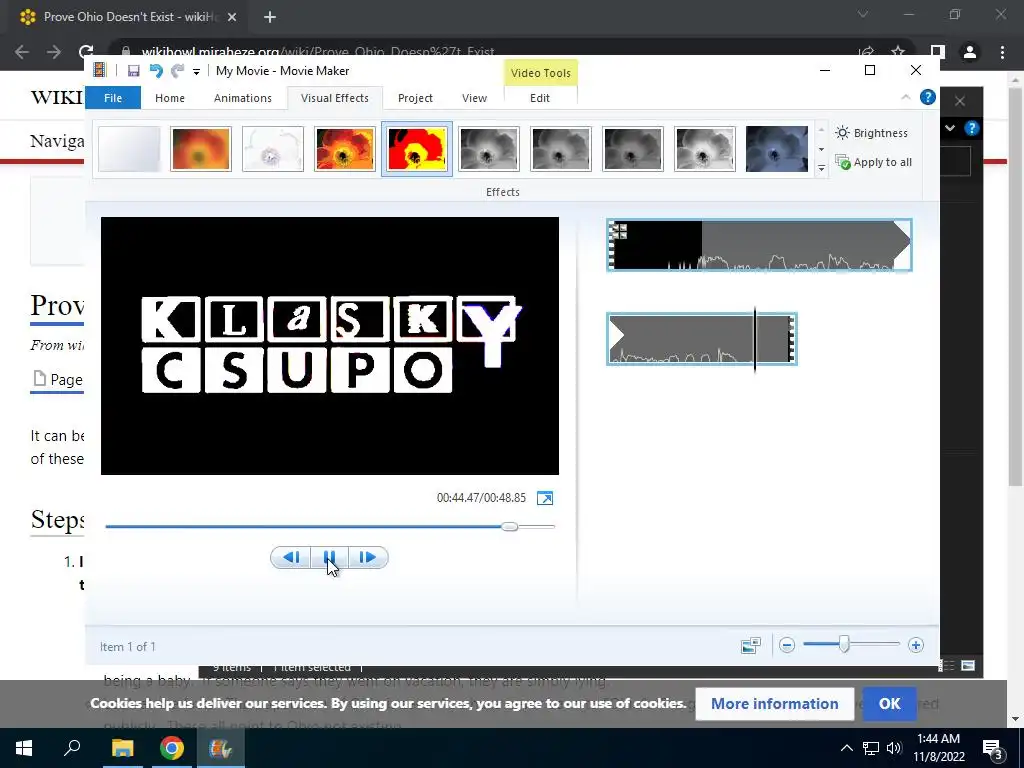Click the network tray icon
The width and height of the screenshot is (1024, 768).
coord(871,748)
